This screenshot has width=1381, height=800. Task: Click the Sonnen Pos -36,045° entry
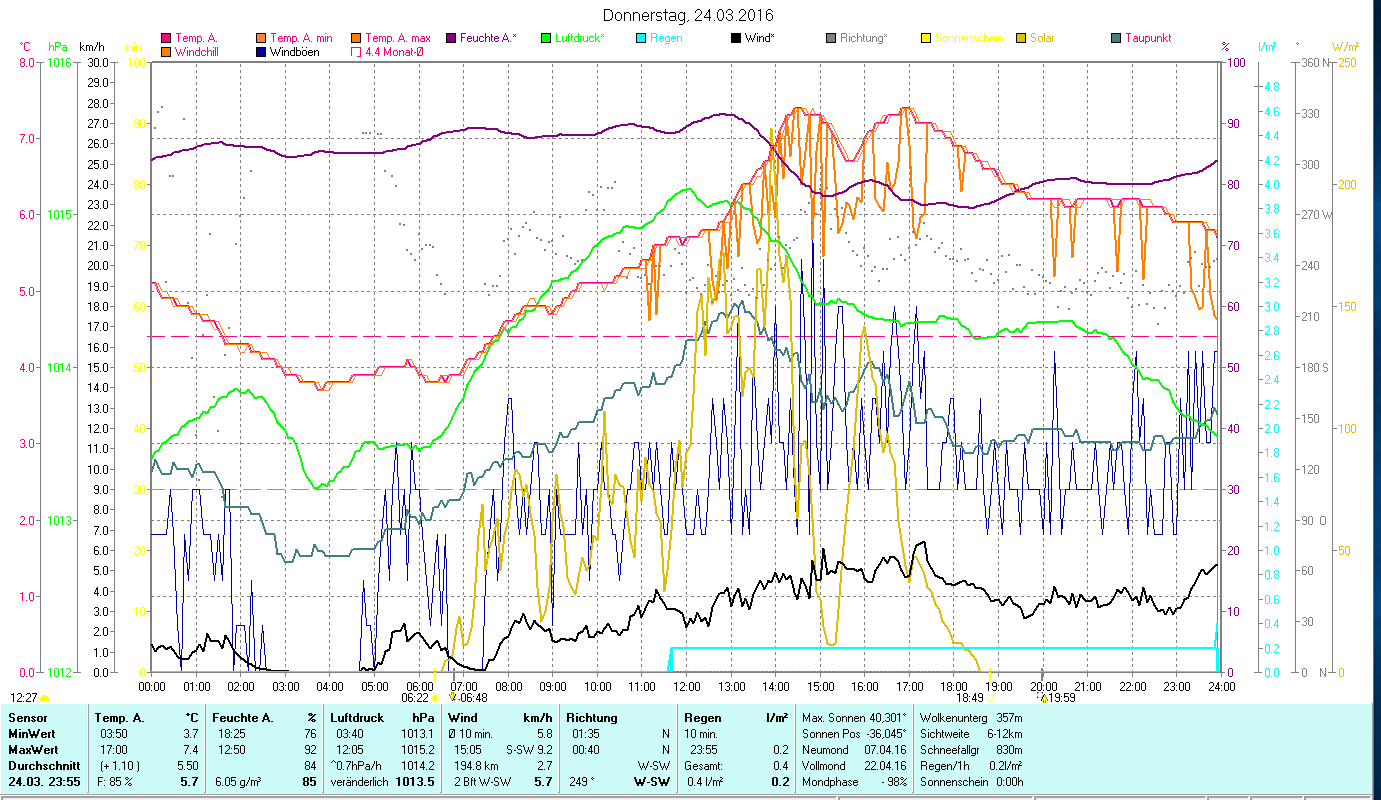(854, 732)
